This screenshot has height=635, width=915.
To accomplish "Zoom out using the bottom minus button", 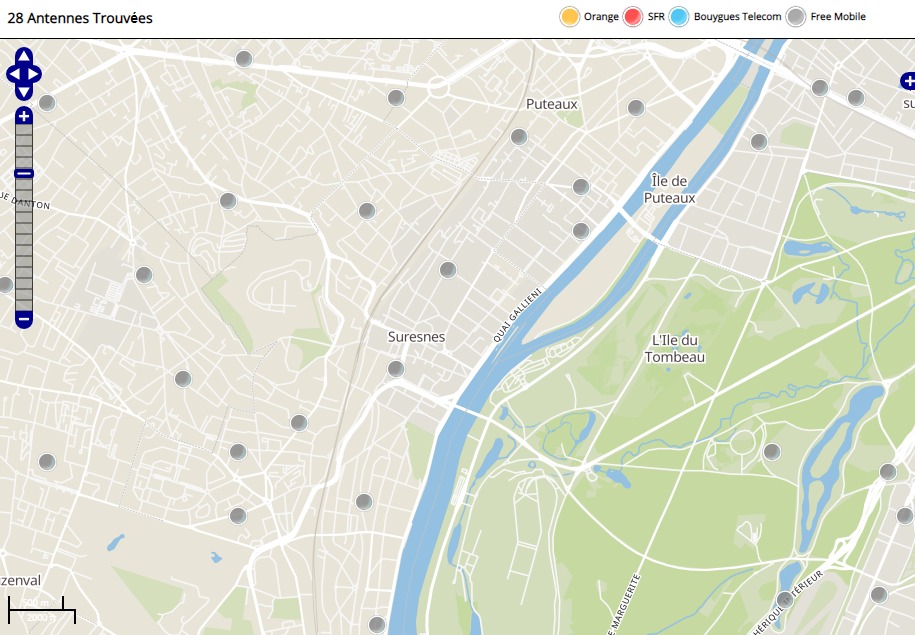I will coord(24,320).
